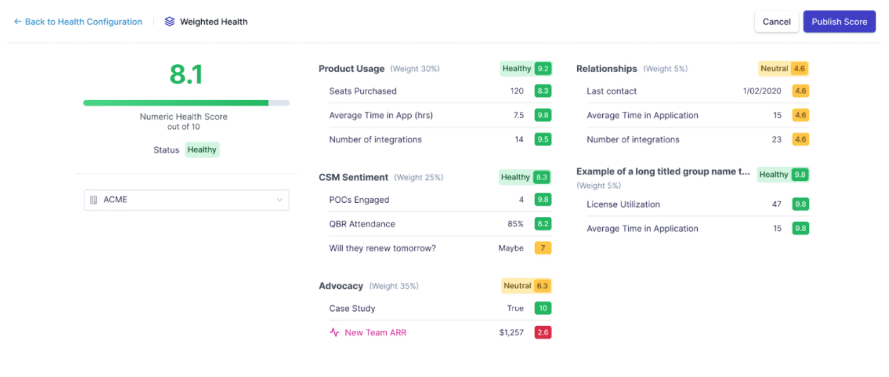Go back to Health Configuration
The width and height of the screenshot is (889, 377).
pos(78,22)
